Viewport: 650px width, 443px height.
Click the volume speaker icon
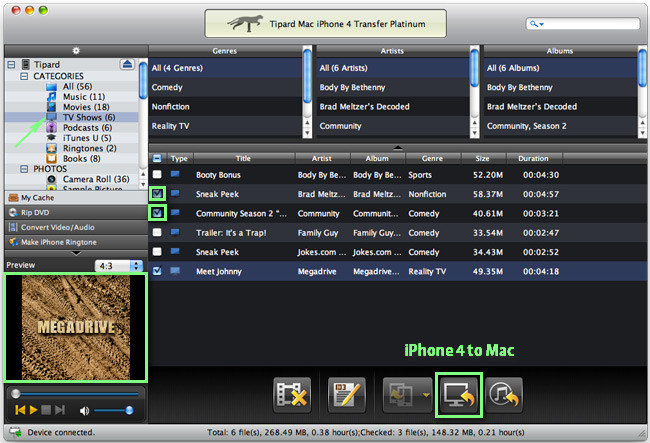[x=84, y=410]
